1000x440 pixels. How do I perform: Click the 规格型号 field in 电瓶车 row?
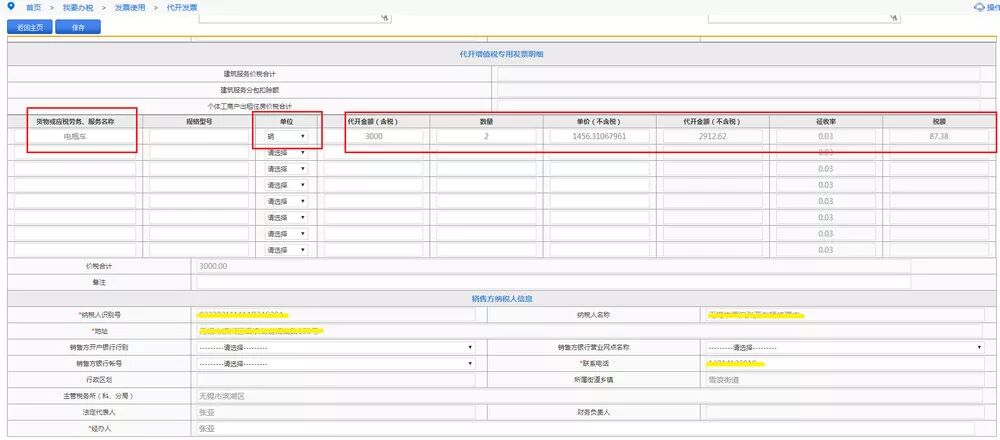coord(199,136)
